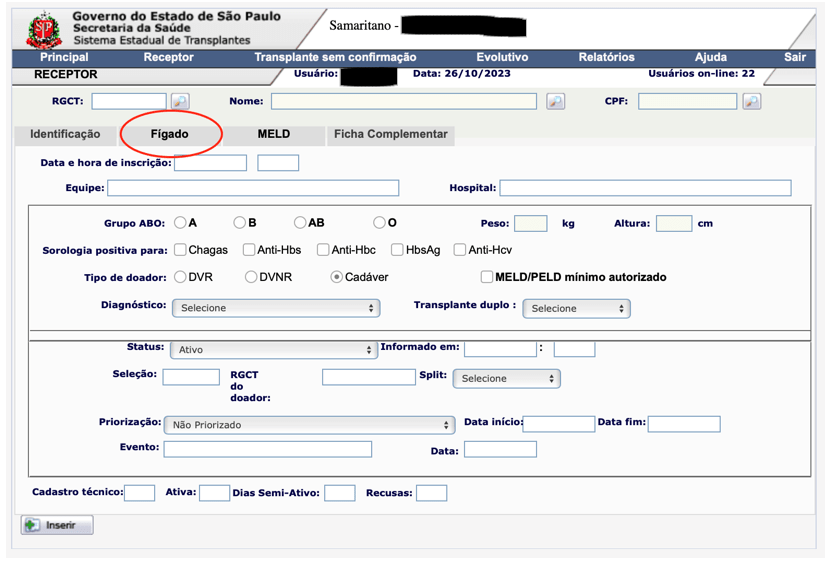Open the Diagnóstico dropdown

[275, 308]
